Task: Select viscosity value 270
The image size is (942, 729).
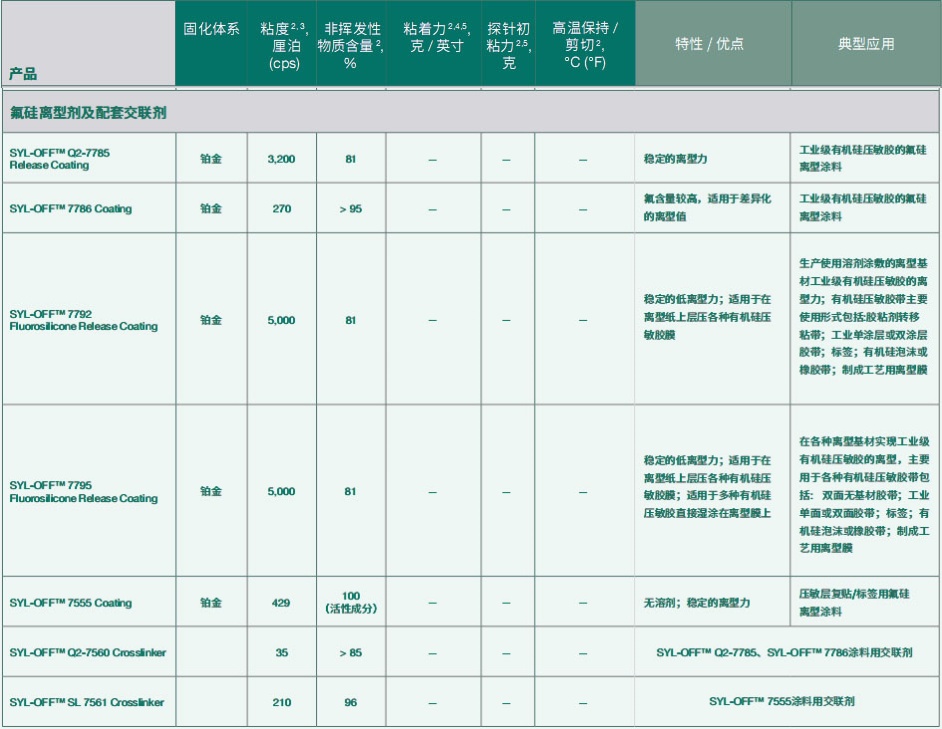Action: [282, 209]
